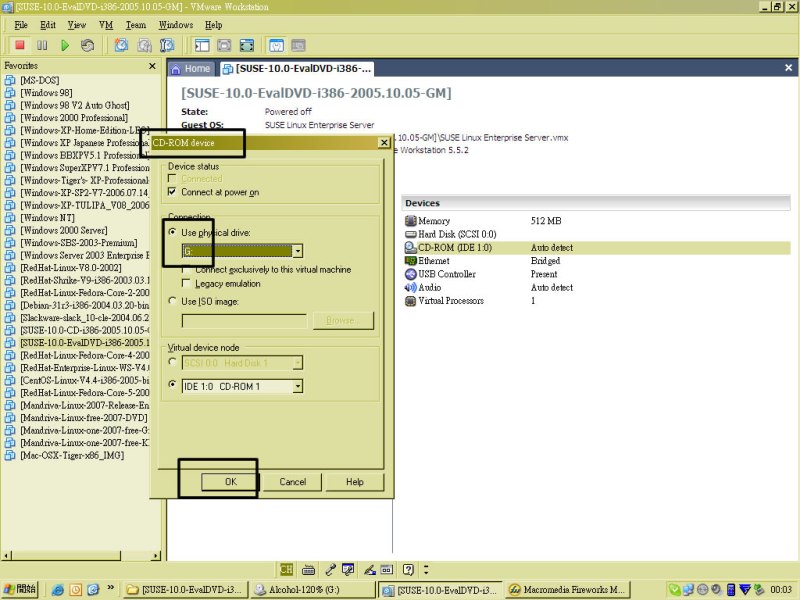Click the Favorites scrollbar right arrow
The image size is (800, 600).
pos(156,555)
